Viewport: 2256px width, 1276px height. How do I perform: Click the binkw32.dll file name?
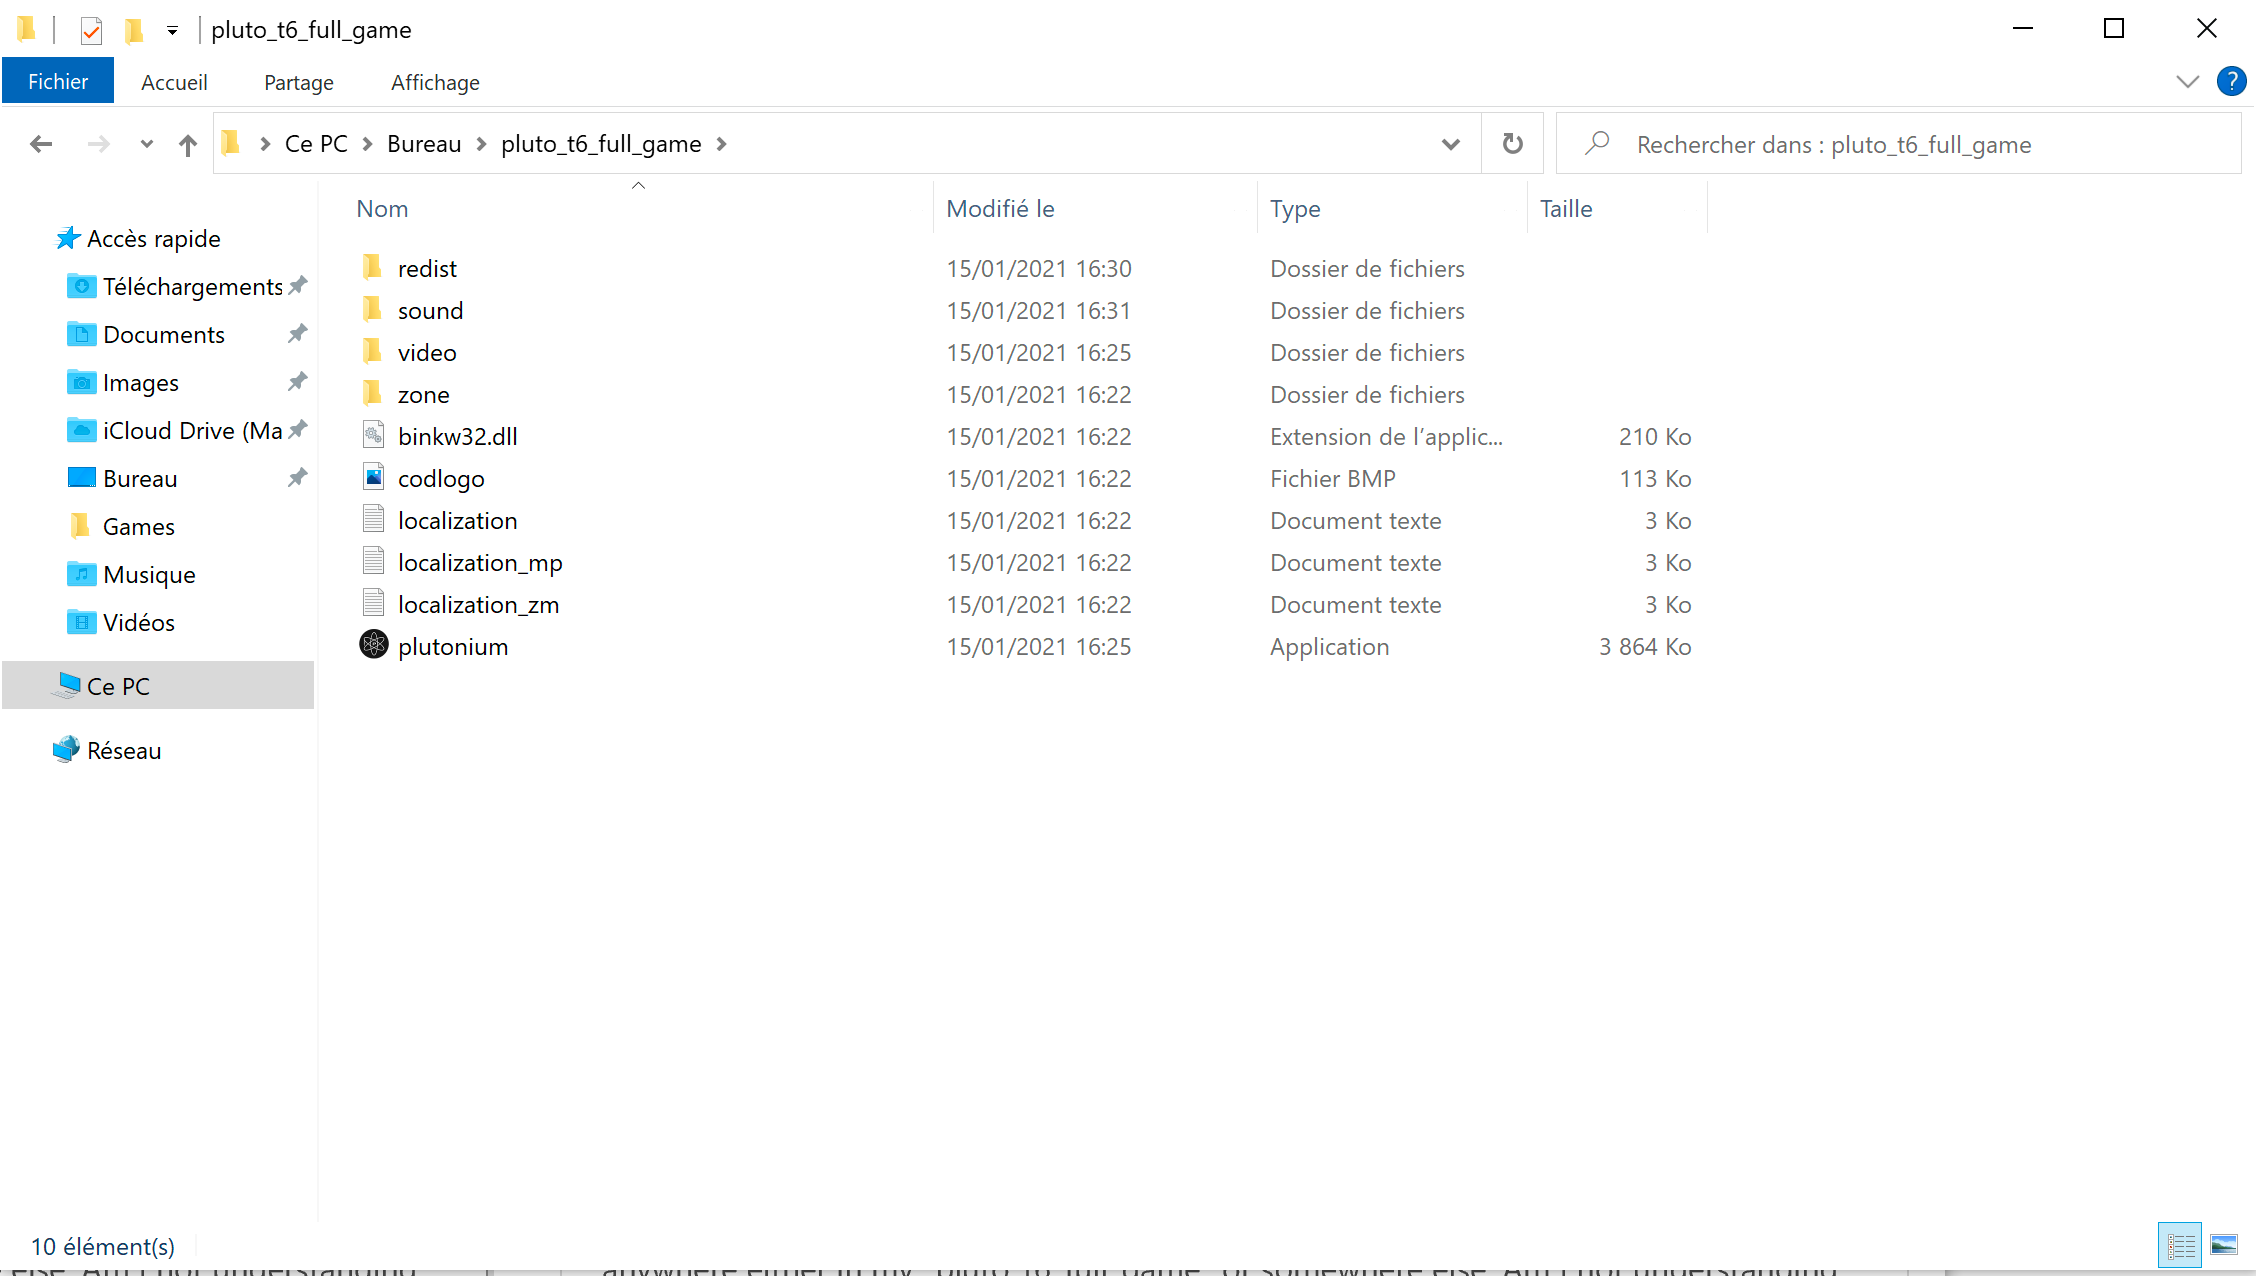(x=458, y=436)
